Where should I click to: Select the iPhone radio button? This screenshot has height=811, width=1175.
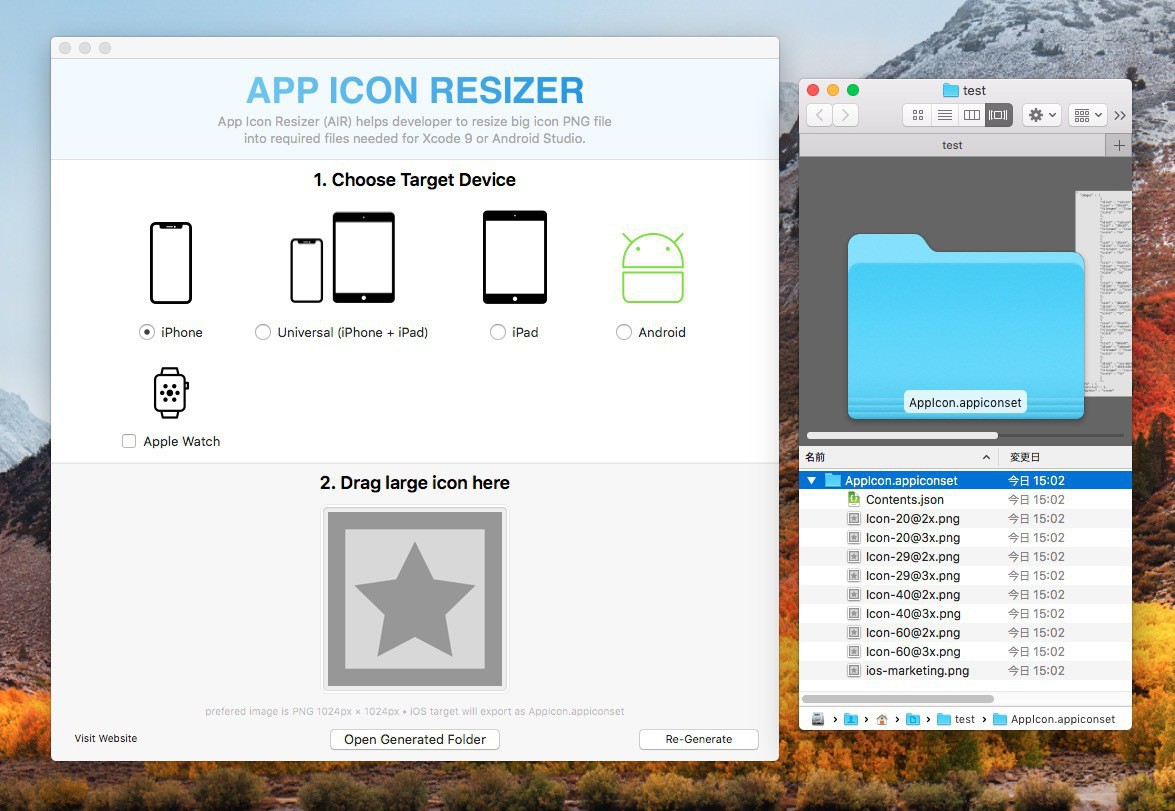coord(147,332)
